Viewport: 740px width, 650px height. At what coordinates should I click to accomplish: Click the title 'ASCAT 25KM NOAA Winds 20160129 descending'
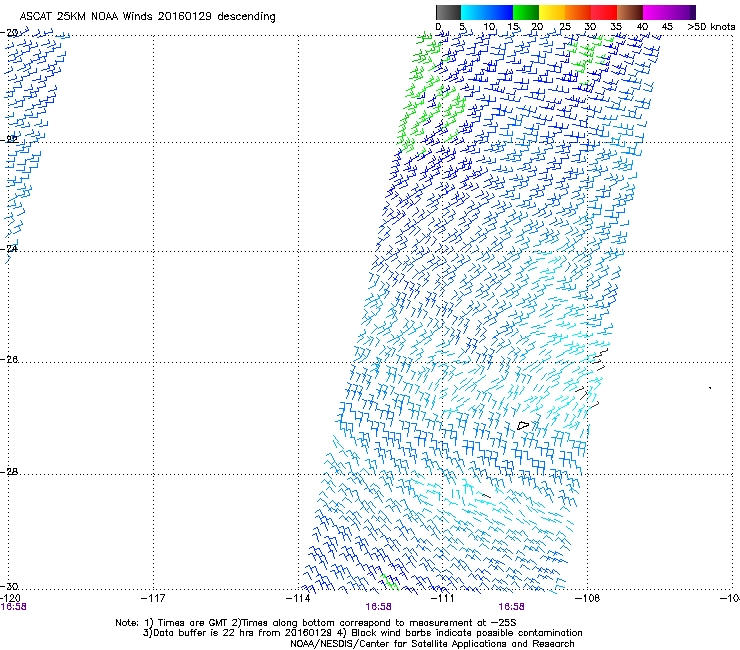point(147,16)
